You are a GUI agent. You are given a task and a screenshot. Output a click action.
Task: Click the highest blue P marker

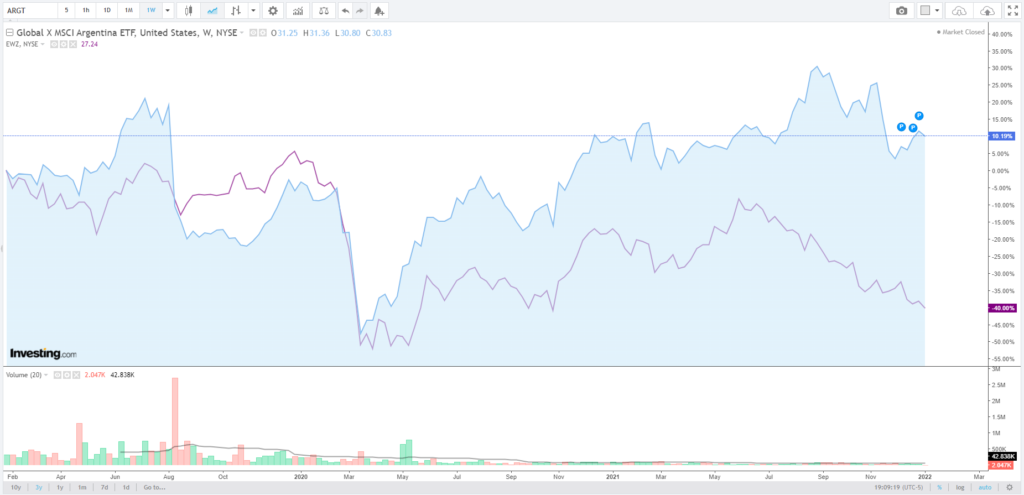[x=919, y=115]
